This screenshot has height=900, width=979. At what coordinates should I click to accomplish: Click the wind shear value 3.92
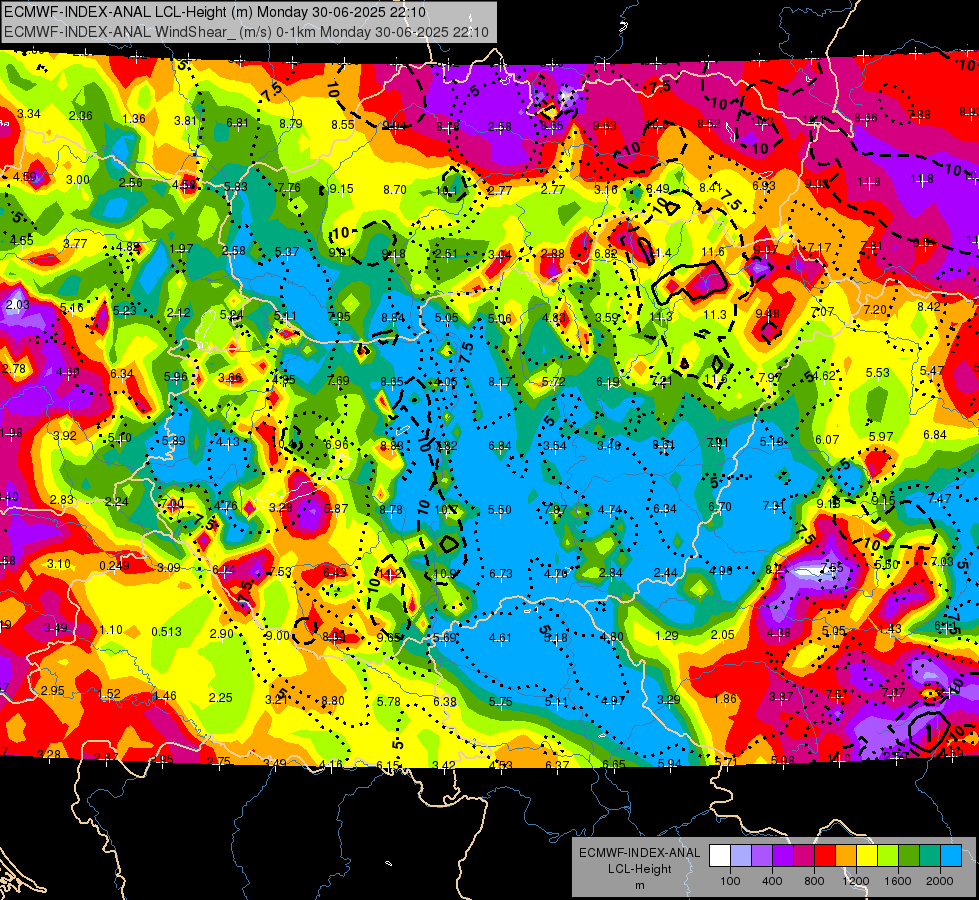click(65, 435)
